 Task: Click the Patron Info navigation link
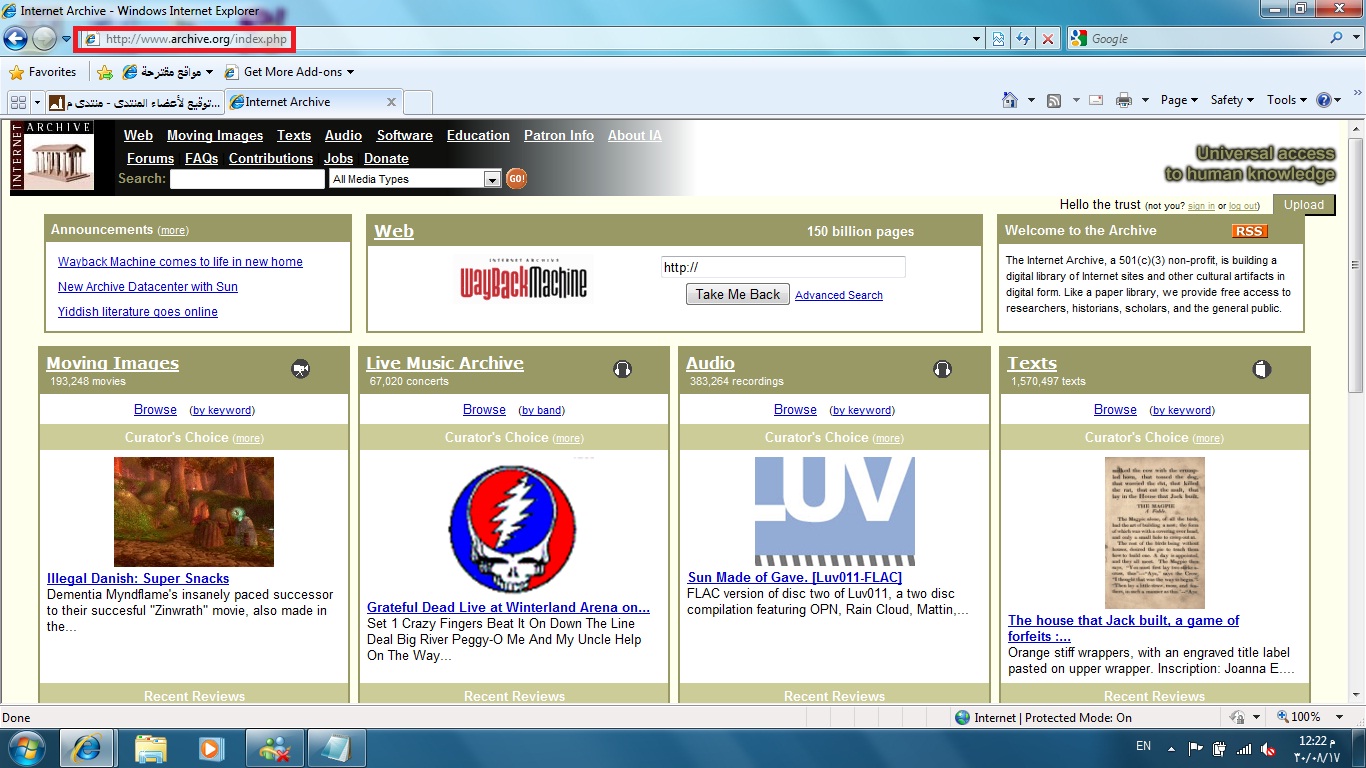point(559,136)
